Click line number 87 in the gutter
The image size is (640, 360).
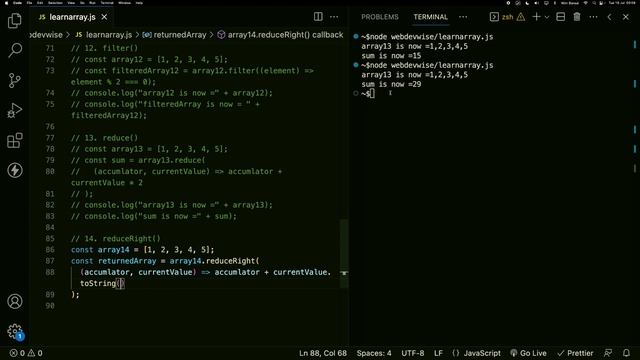50,261
